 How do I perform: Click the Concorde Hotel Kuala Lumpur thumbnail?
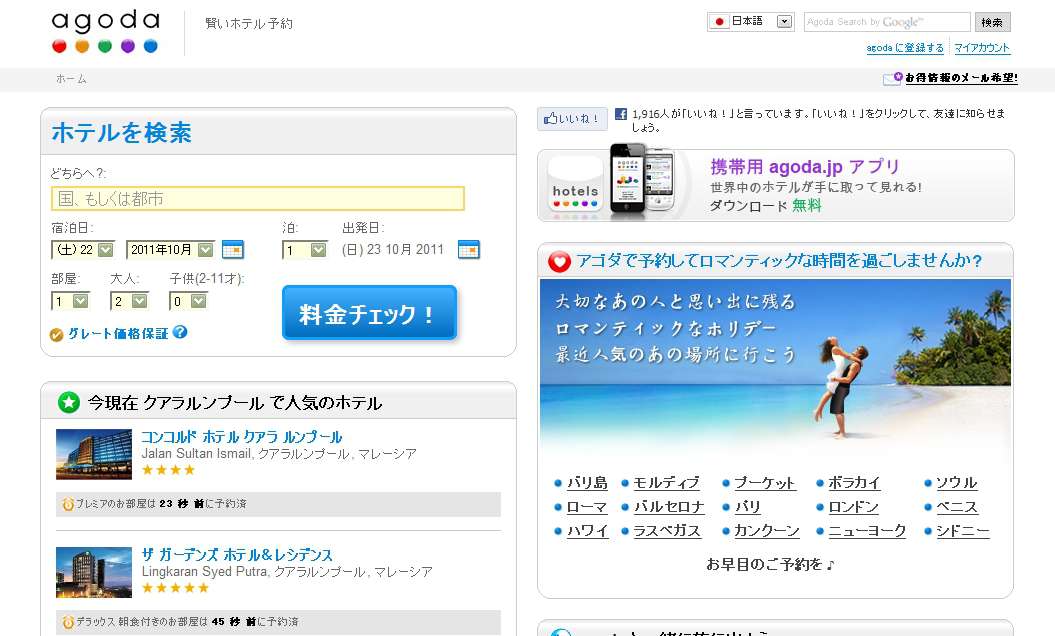click(x=94, y=455)
